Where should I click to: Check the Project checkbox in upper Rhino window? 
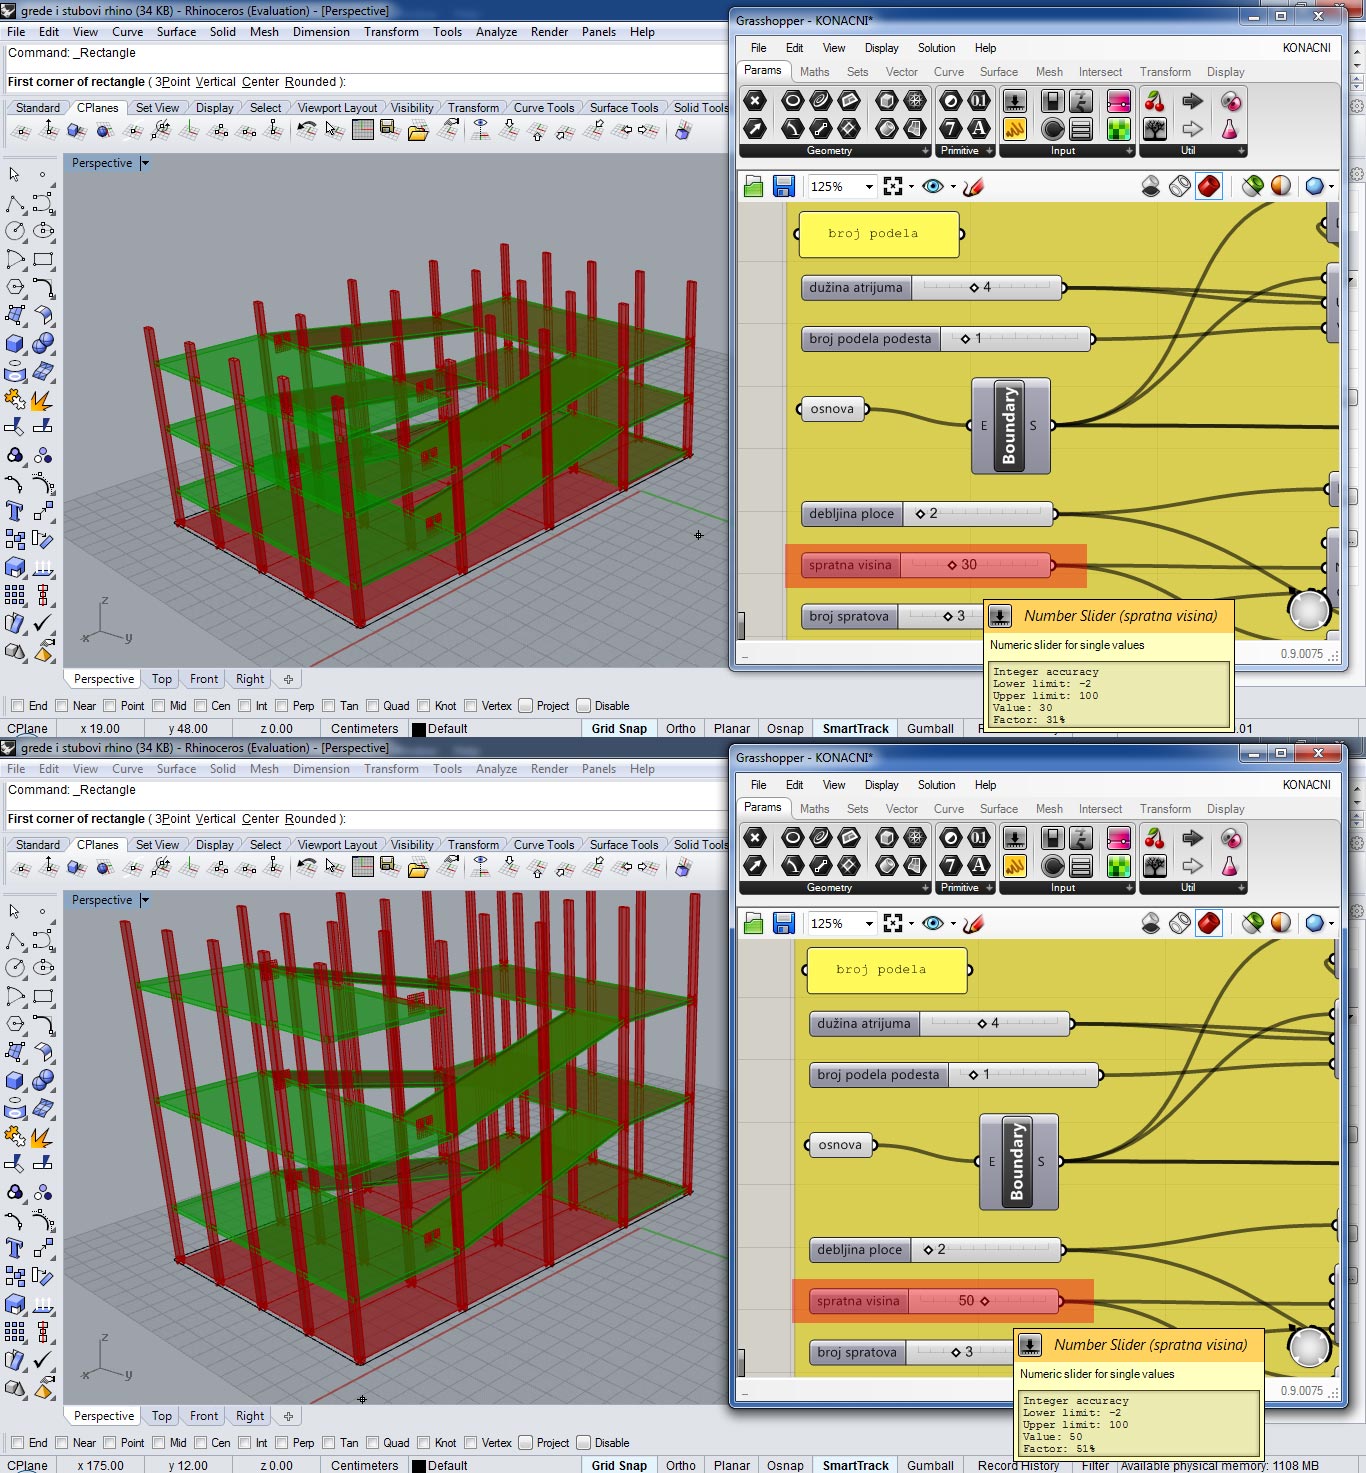click(x=526, y=705)
